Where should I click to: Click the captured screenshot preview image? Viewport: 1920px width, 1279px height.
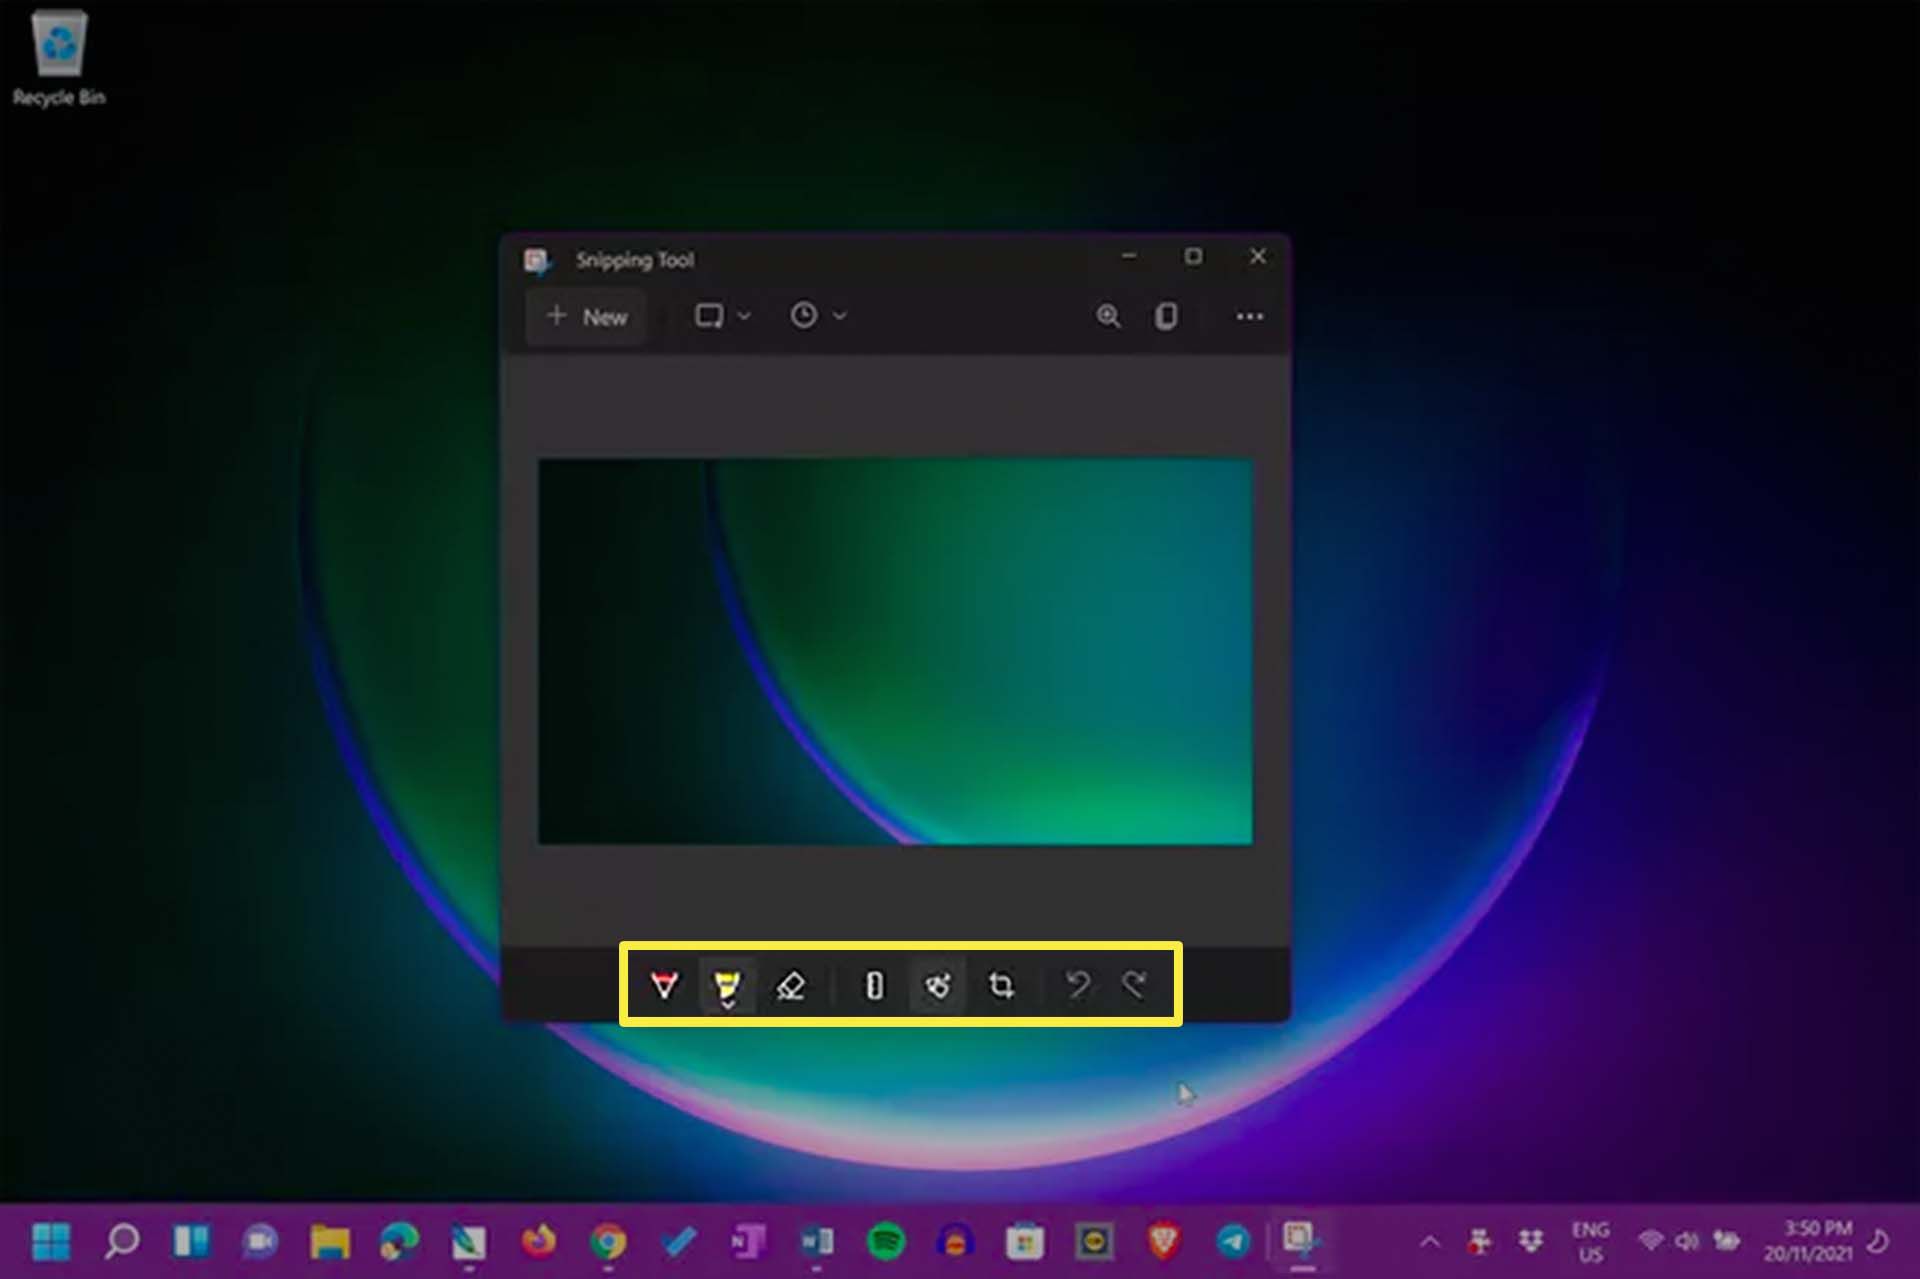click(895, 652)
